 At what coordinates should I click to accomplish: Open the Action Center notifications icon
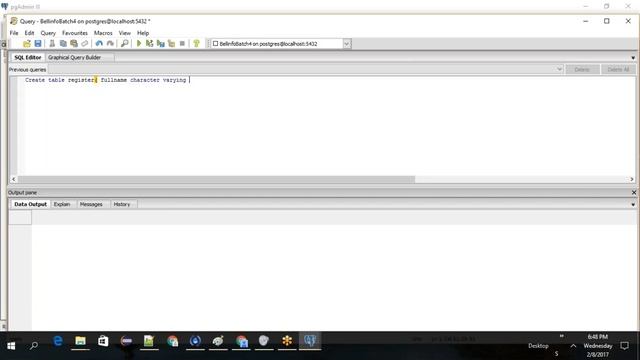pos(624,346)
